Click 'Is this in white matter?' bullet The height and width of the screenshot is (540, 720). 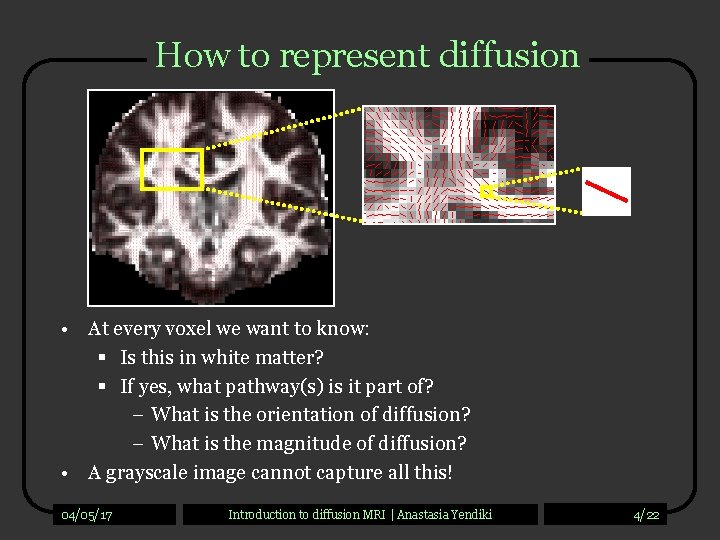tap(222, 358)
